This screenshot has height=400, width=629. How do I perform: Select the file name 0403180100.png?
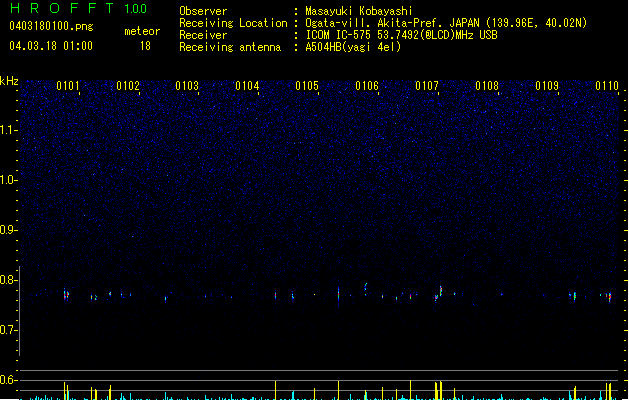51,26
